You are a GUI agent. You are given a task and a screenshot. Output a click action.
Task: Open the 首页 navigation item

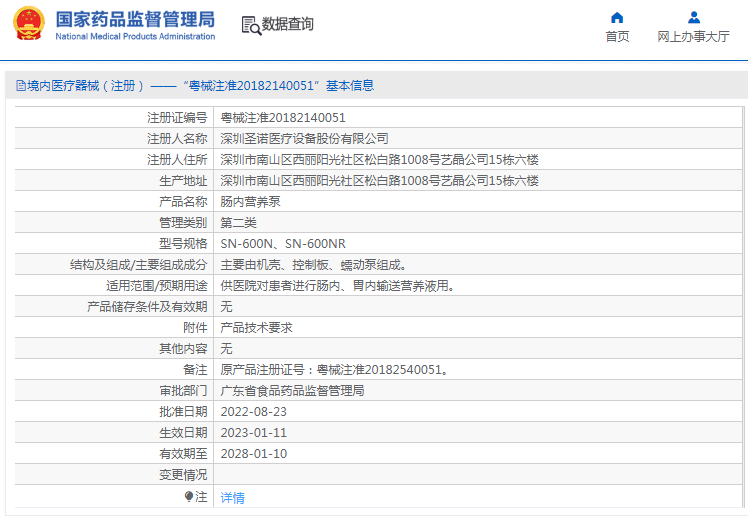(x=617, y=37)
